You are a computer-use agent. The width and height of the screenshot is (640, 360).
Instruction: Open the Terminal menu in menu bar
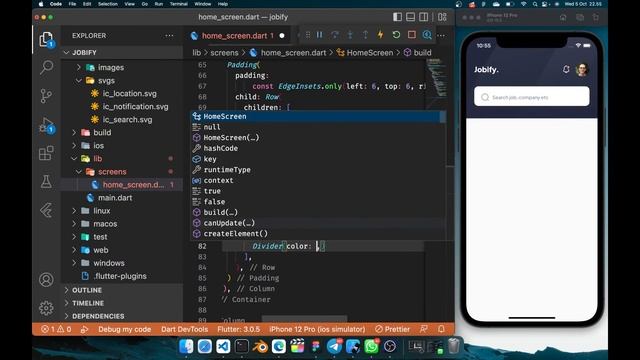coord(178,4)
